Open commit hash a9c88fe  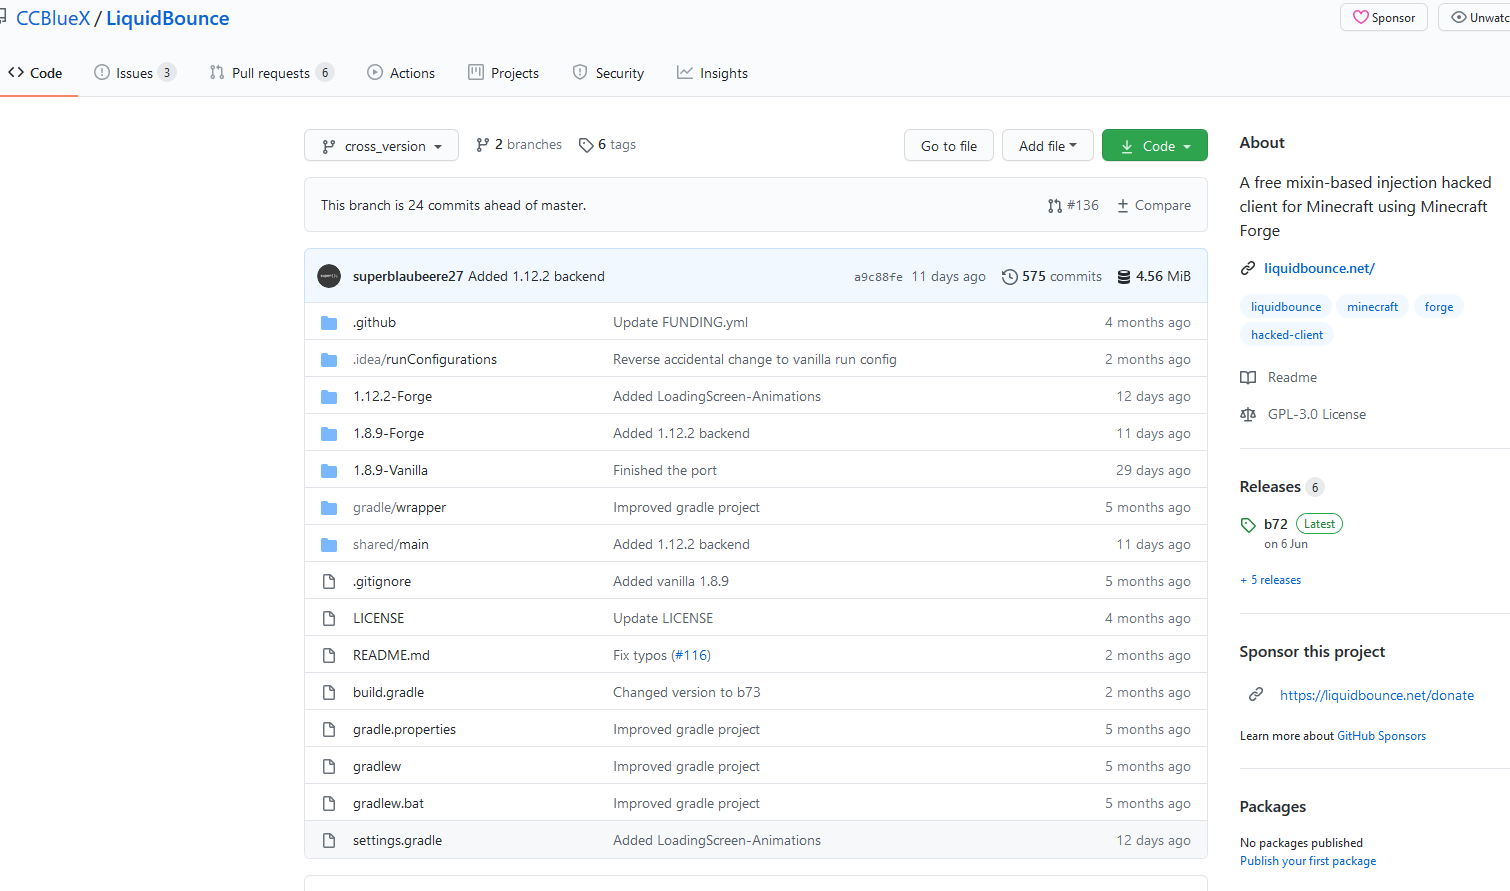click(x=878, y=277)
